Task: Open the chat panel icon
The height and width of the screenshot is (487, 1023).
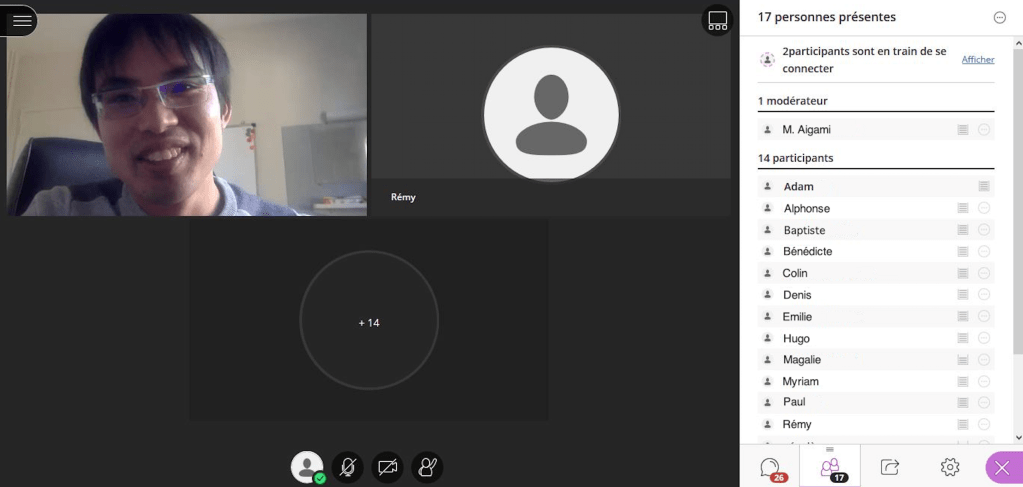Action: (770, 467)
